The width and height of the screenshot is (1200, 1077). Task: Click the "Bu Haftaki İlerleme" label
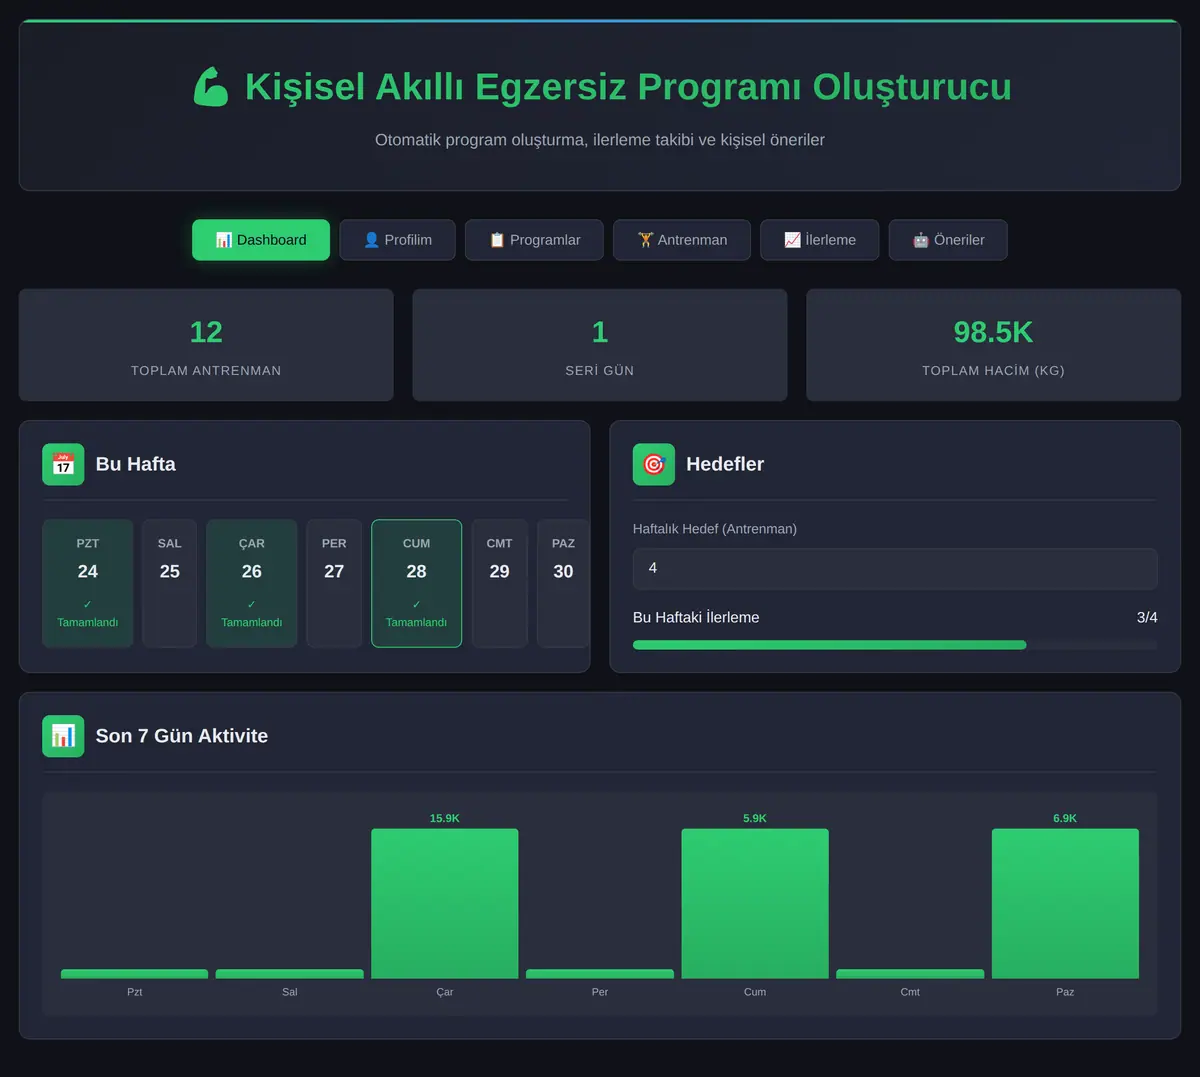click(696, 617)
